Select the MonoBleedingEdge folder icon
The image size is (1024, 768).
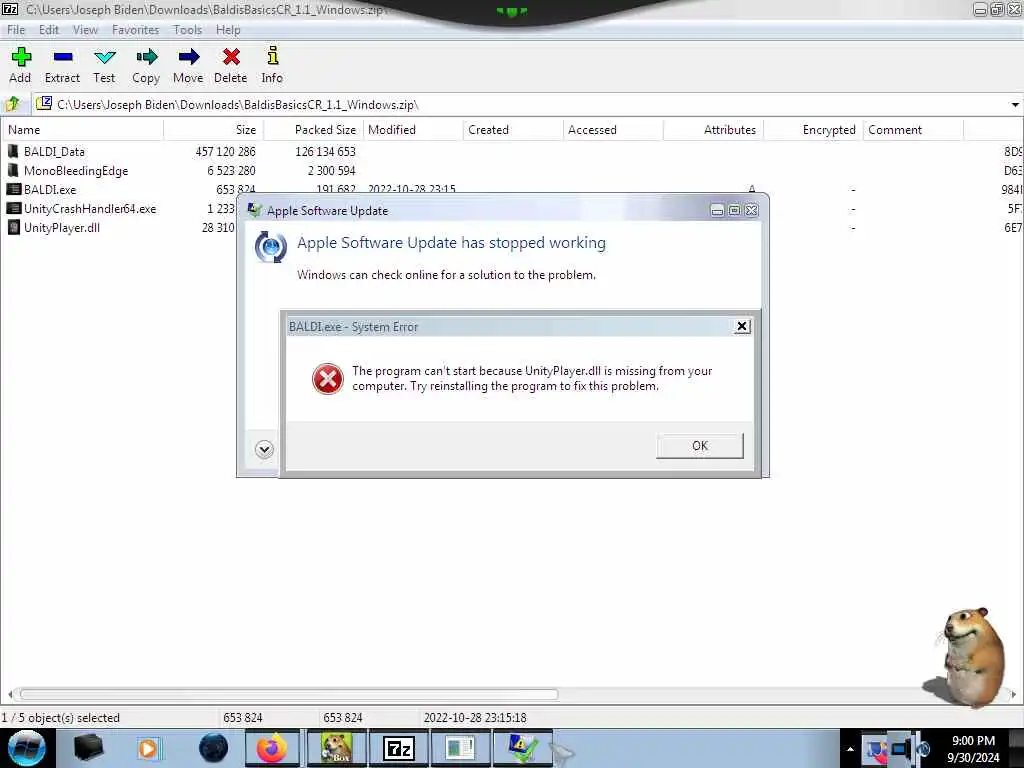tap(13, 170)
